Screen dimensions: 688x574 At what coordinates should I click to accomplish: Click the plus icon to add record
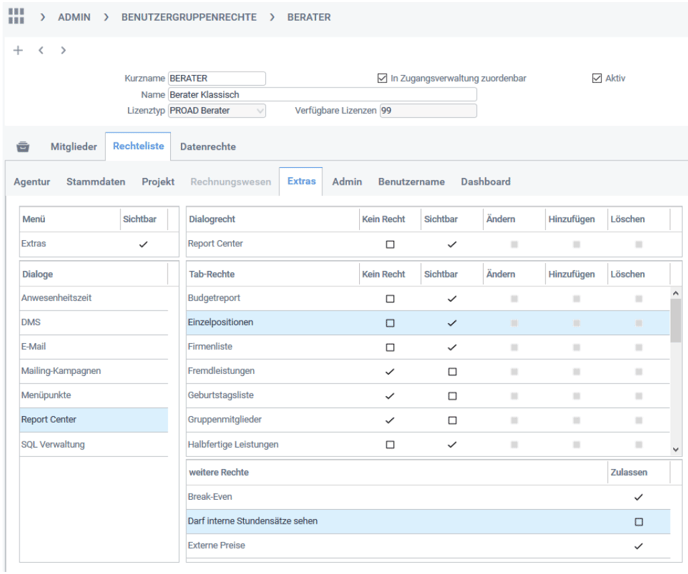click(x=18, y=50)
